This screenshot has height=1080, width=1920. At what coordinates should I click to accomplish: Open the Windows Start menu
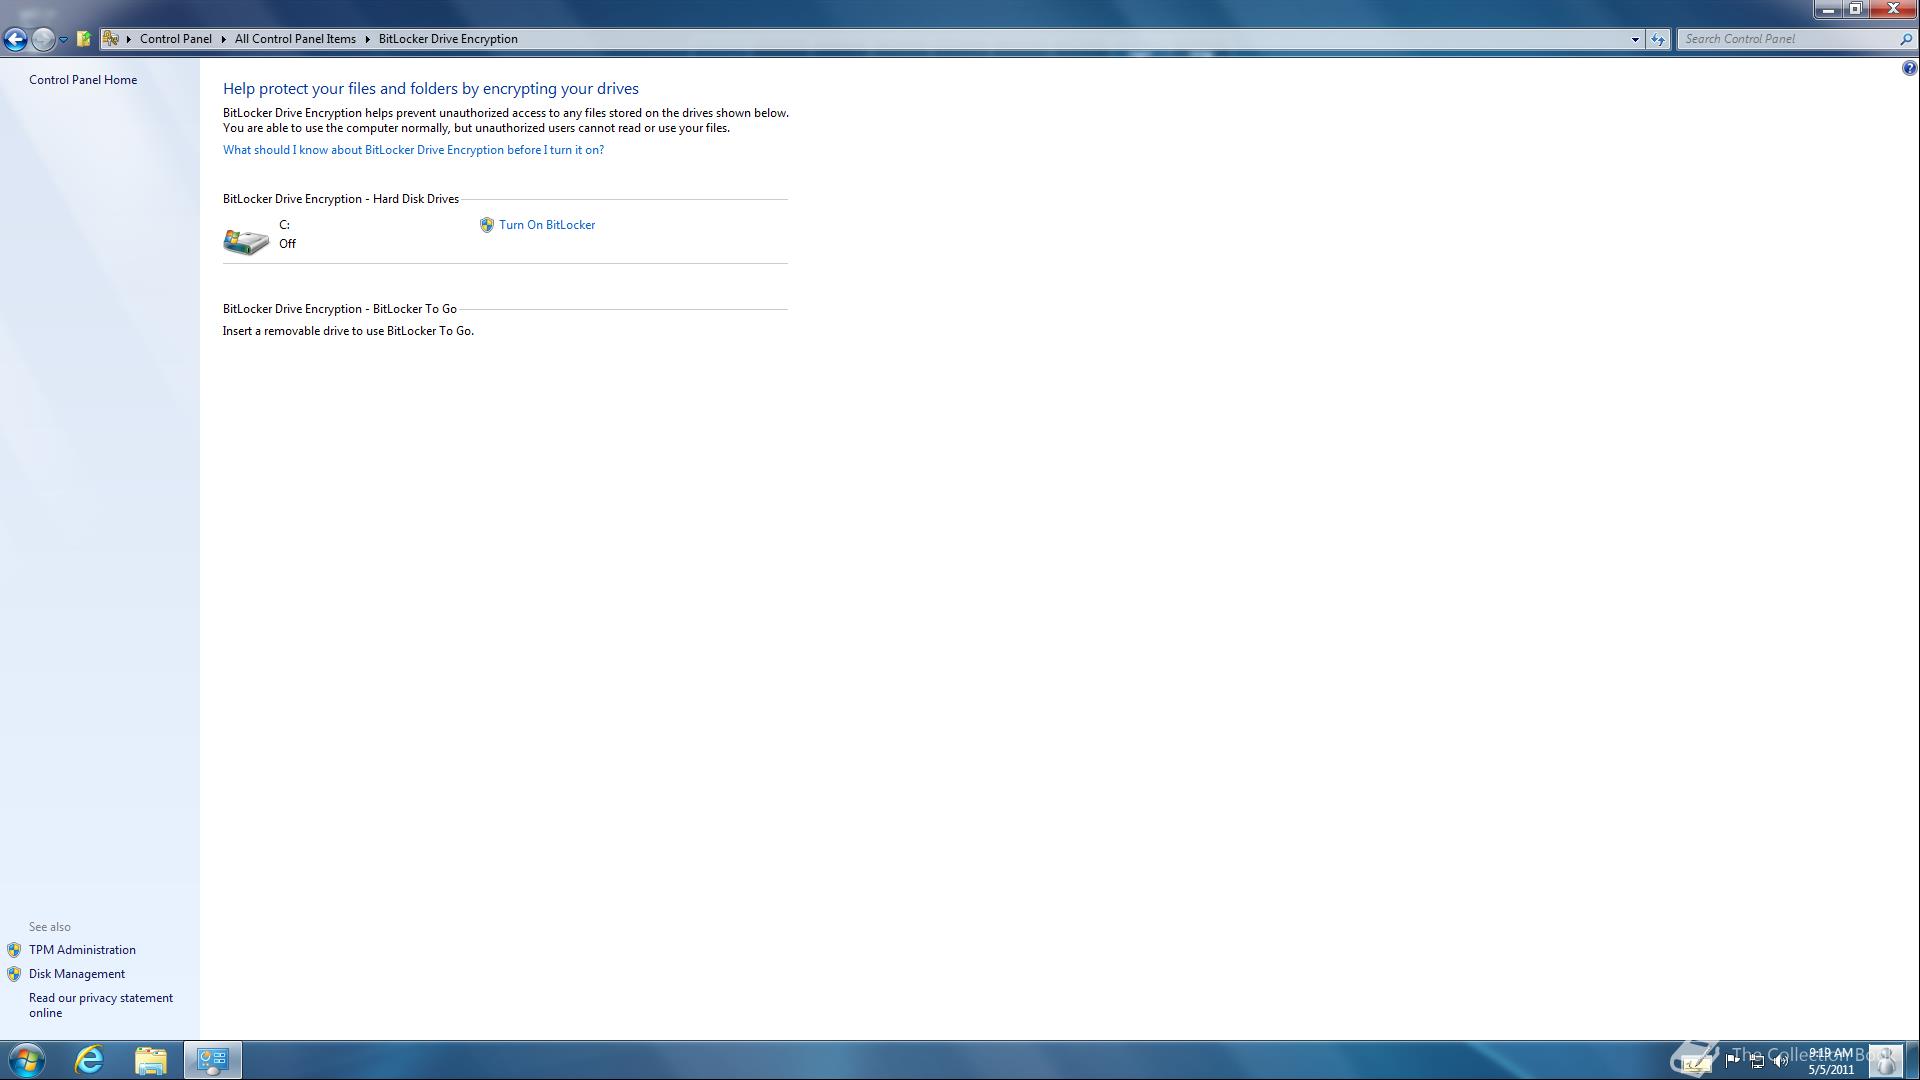click(x=27, y=1060)
